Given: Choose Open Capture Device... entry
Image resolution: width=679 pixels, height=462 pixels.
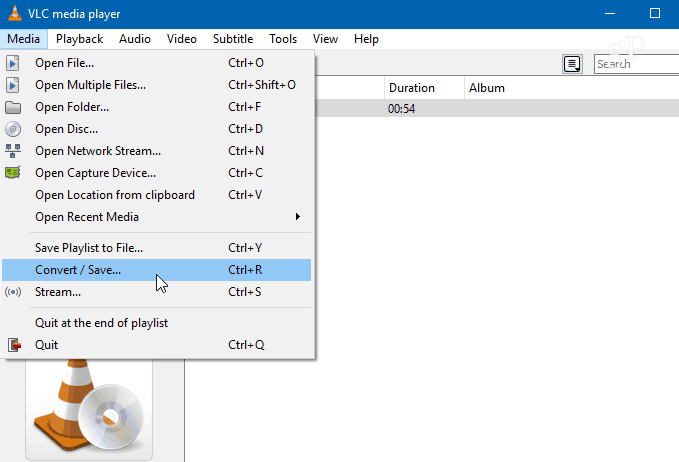Looking at the screenshot, I should coord(157,173).
